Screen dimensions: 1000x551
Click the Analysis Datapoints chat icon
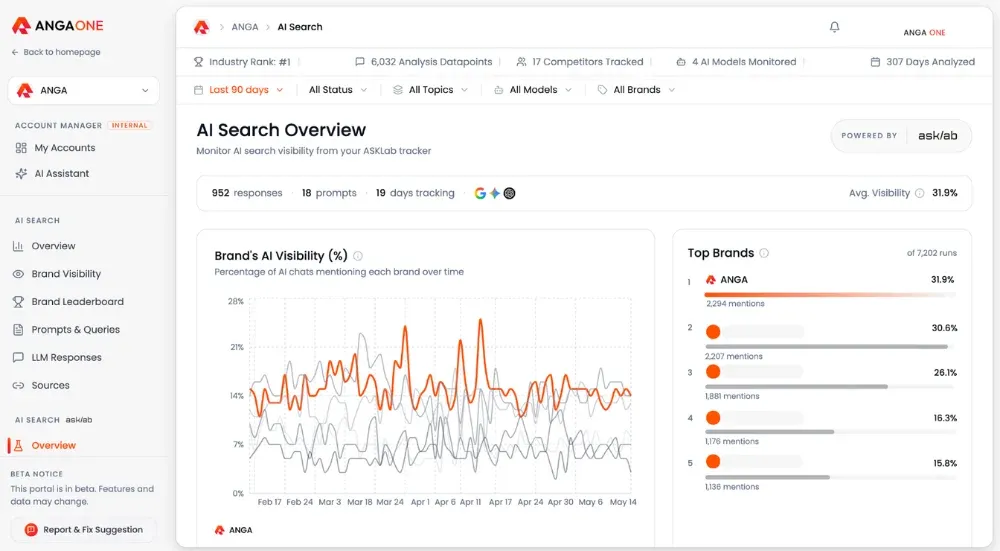pyautogui.click(x=360, y=62)
